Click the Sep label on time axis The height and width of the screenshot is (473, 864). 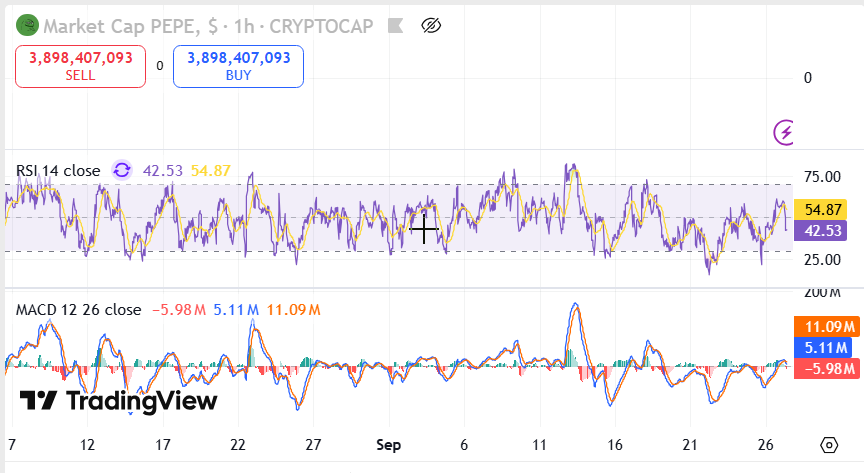click(389, 445)
